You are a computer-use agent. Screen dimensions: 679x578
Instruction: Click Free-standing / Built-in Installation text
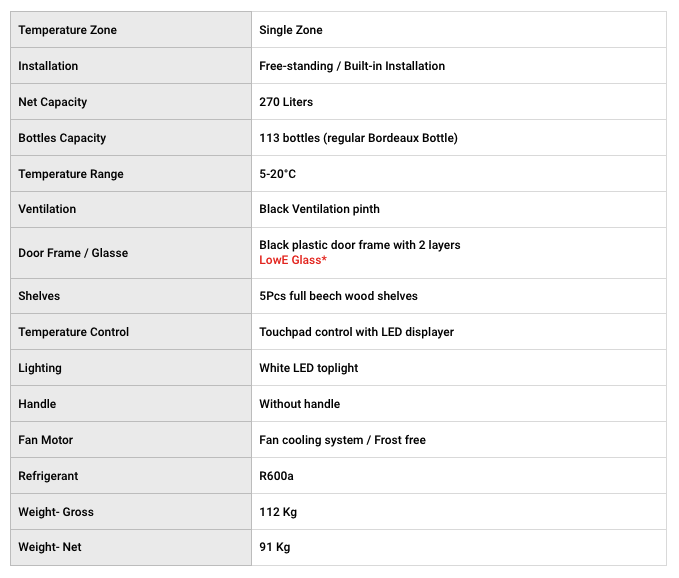[351, 66]
